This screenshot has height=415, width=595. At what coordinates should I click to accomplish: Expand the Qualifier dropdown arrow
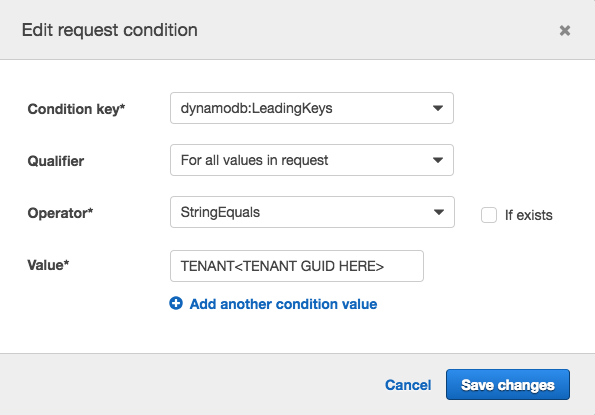click(438, 160)
